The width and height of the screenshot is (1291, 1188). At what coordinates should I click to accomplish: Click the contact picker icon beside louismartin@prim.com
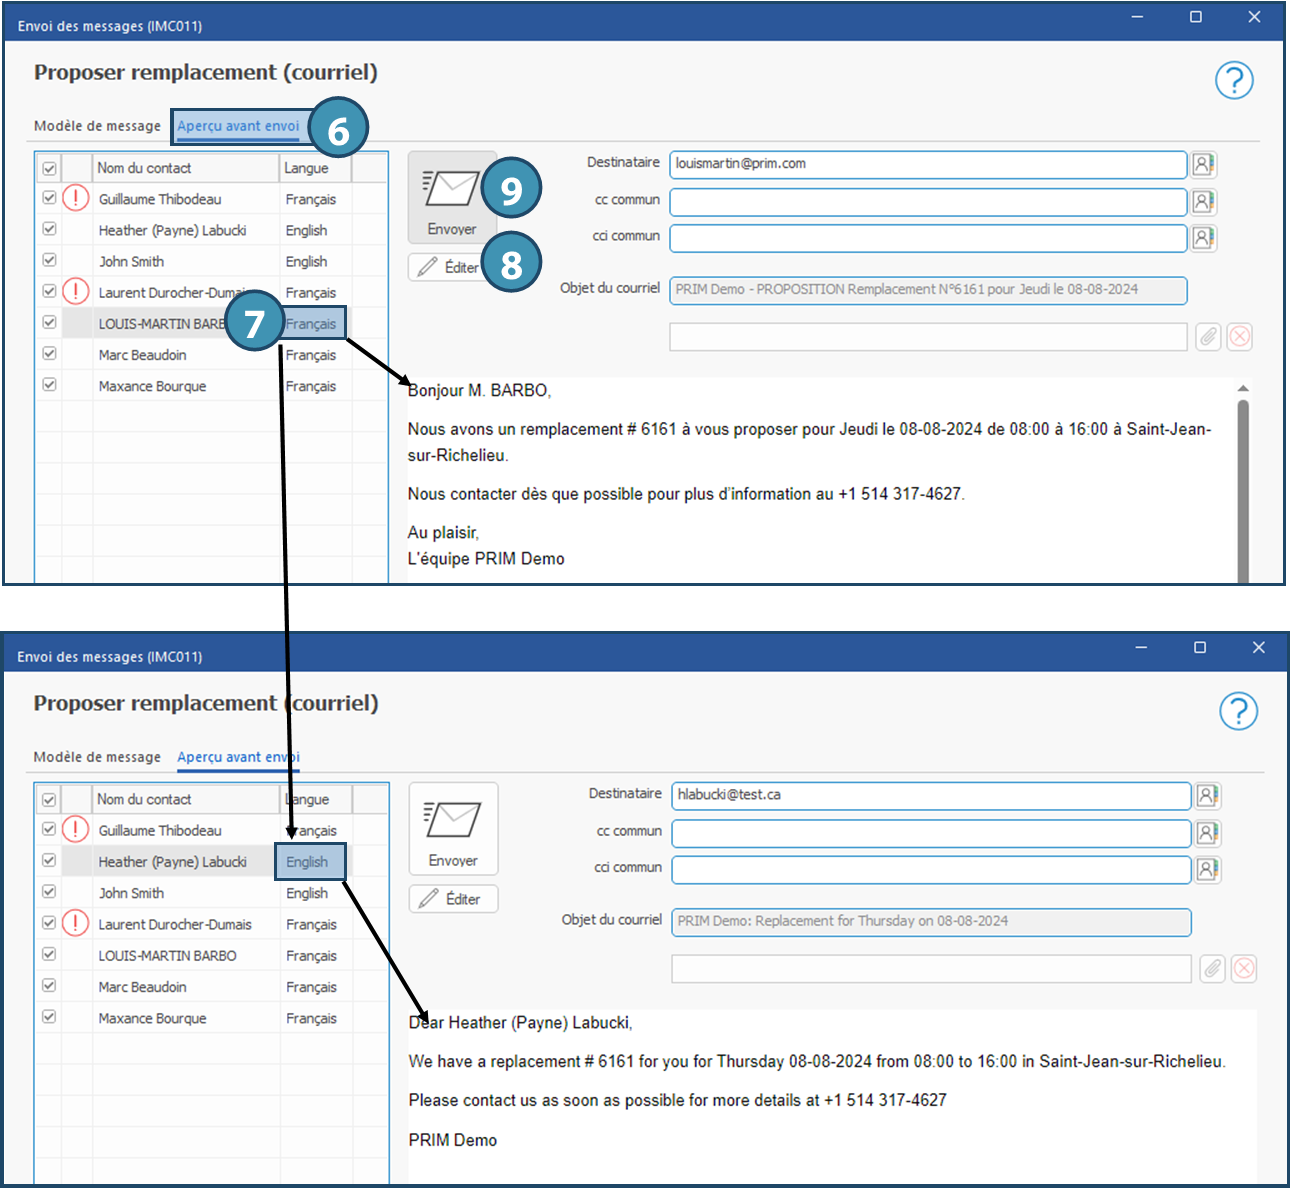point(1203,165)
